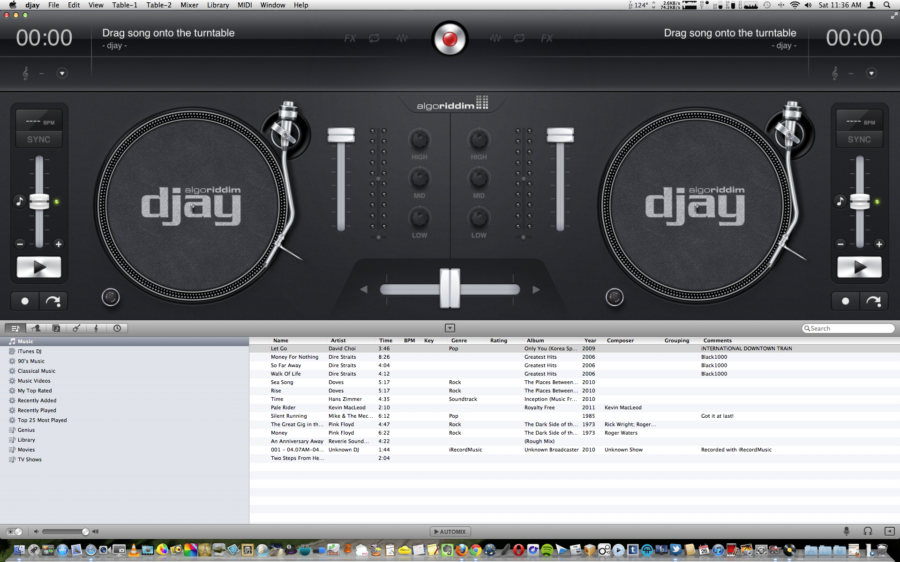Increase left deck pitch with plus button

[x=58, y=244]
